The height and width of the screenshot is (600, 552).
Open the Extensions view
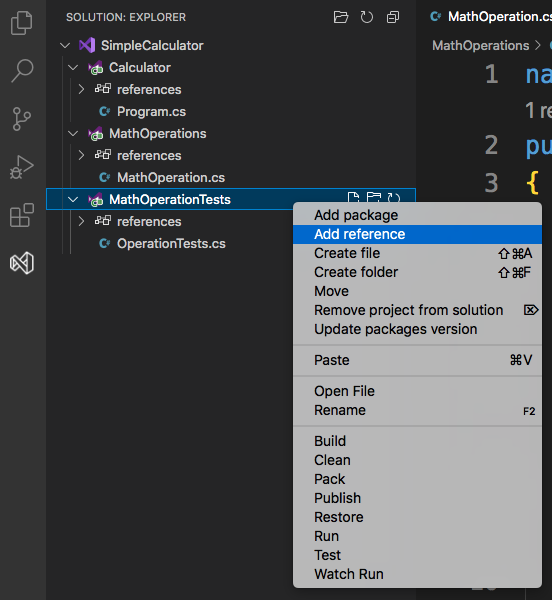pyautogui.click(x=21, y=215)
